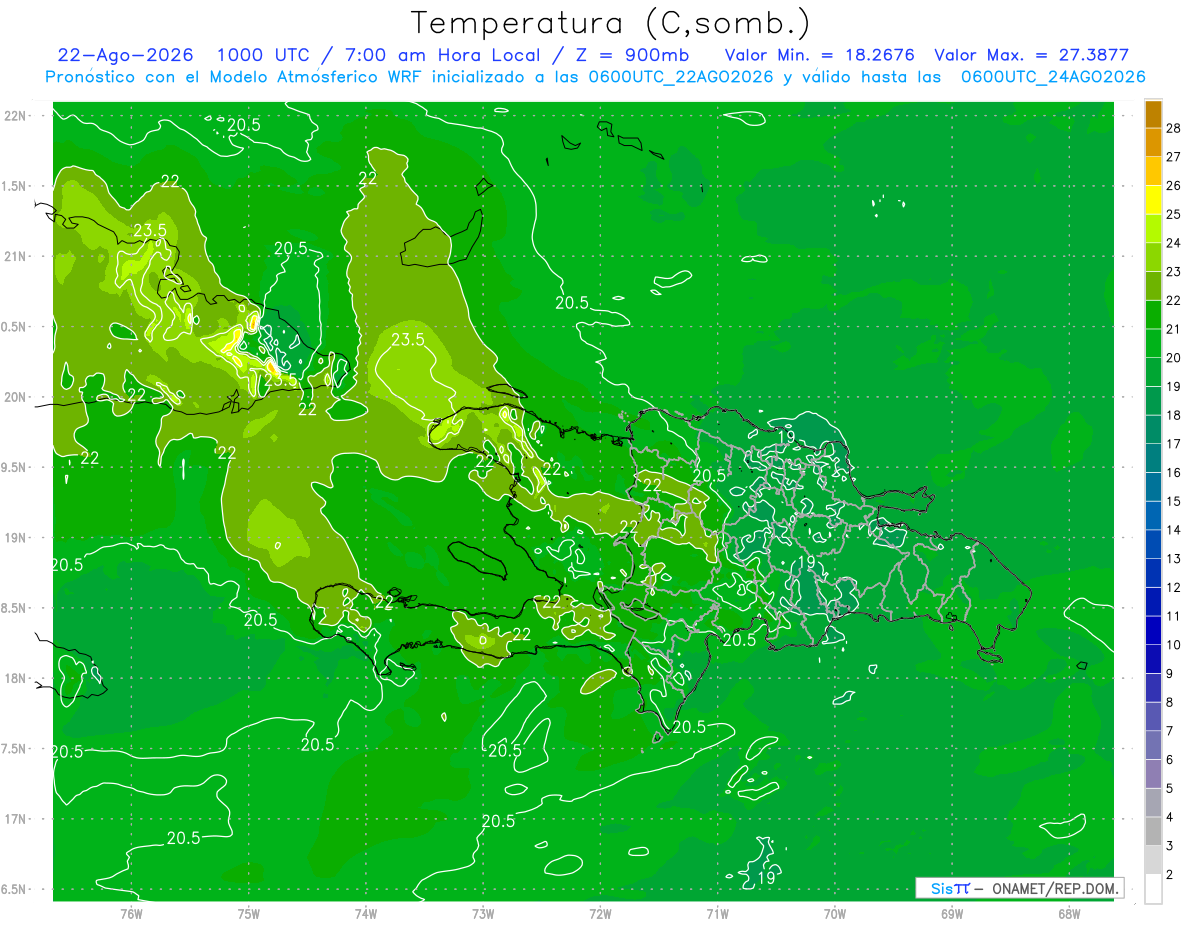Viewport: 1200px width, 927px height.
Task: Click the '73W' longitude axis label
Action: click(x=483, y=913)
